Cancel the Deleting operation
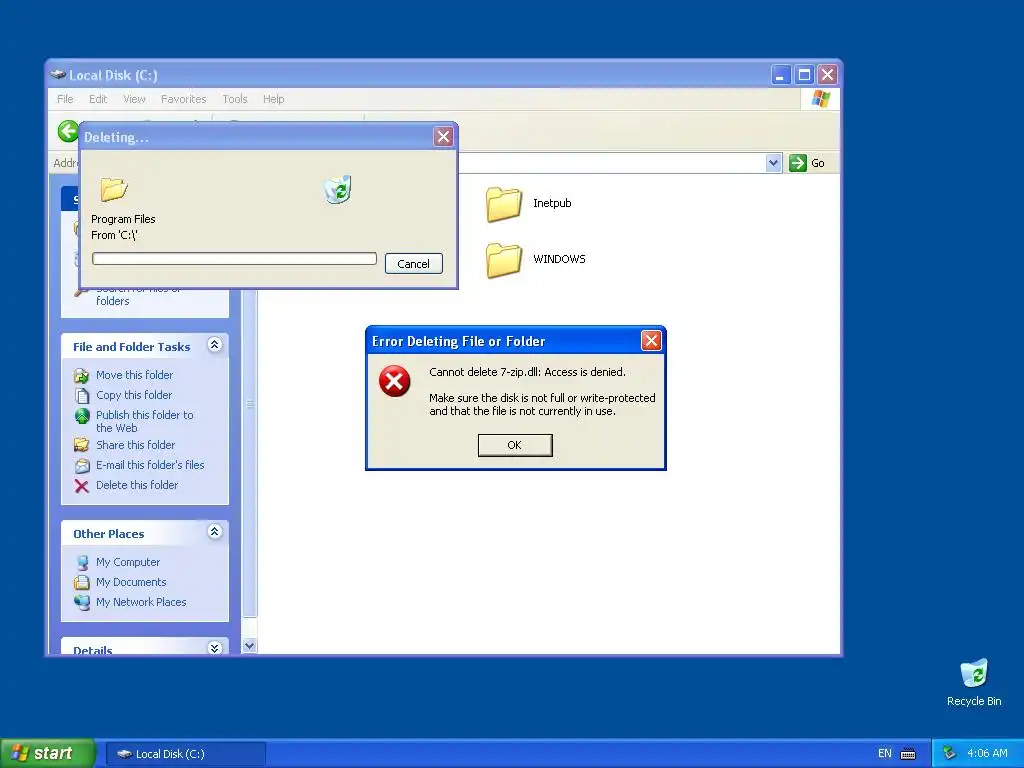 (x=413, y=263)
